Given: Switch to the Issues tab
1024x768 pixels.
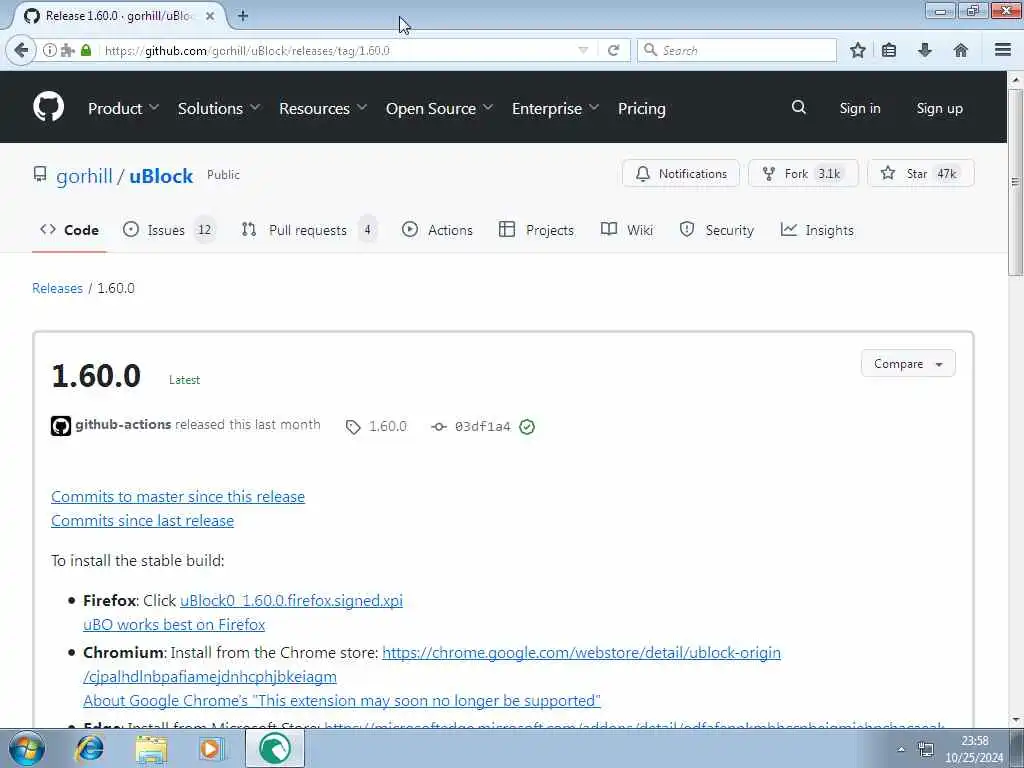Looking at the screenshot, I should point(169,230).
